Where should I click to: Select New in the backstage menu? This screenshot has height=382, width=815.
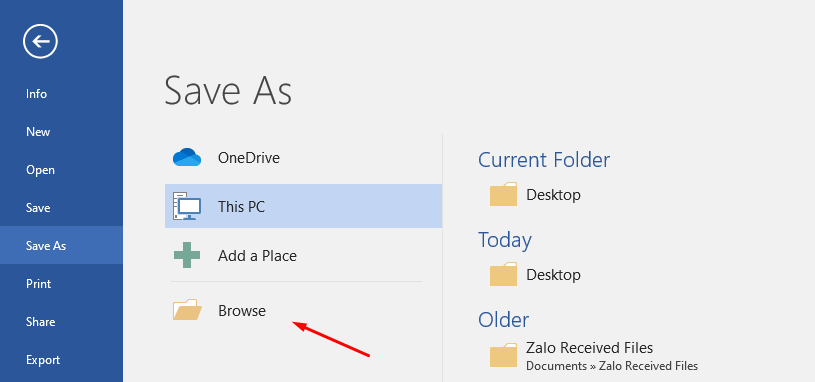click(x=38, y=132)
